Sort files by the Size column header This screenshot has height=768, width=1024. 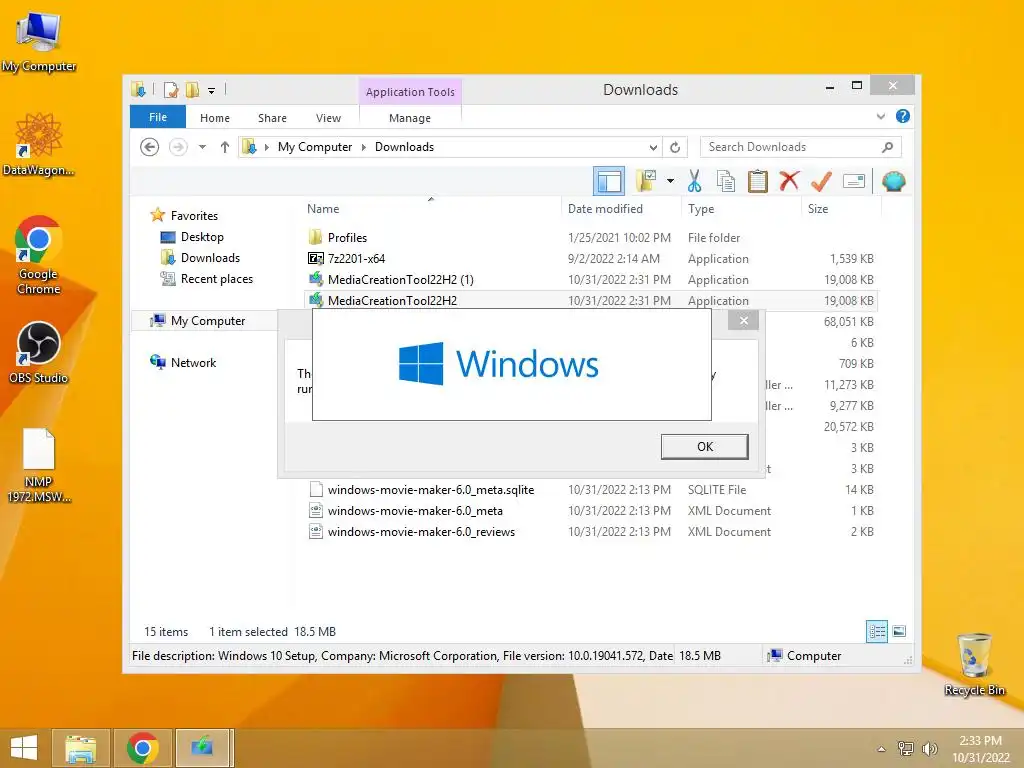pos(841,208)
